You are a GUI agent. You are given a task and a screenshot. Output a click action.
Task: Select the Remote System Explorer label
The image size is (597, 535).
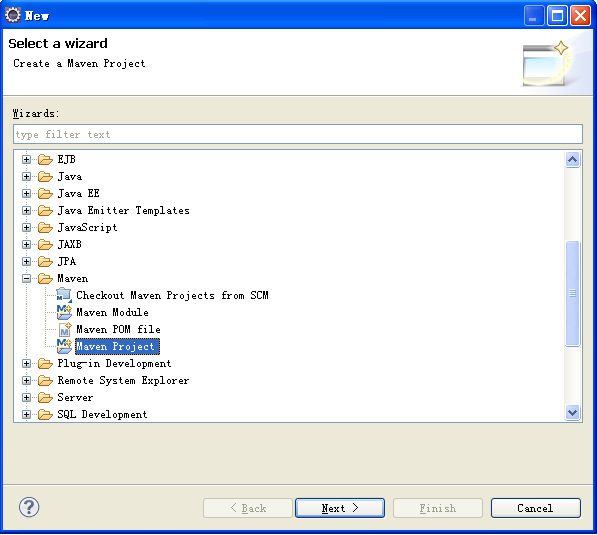(x=123, y=380)
